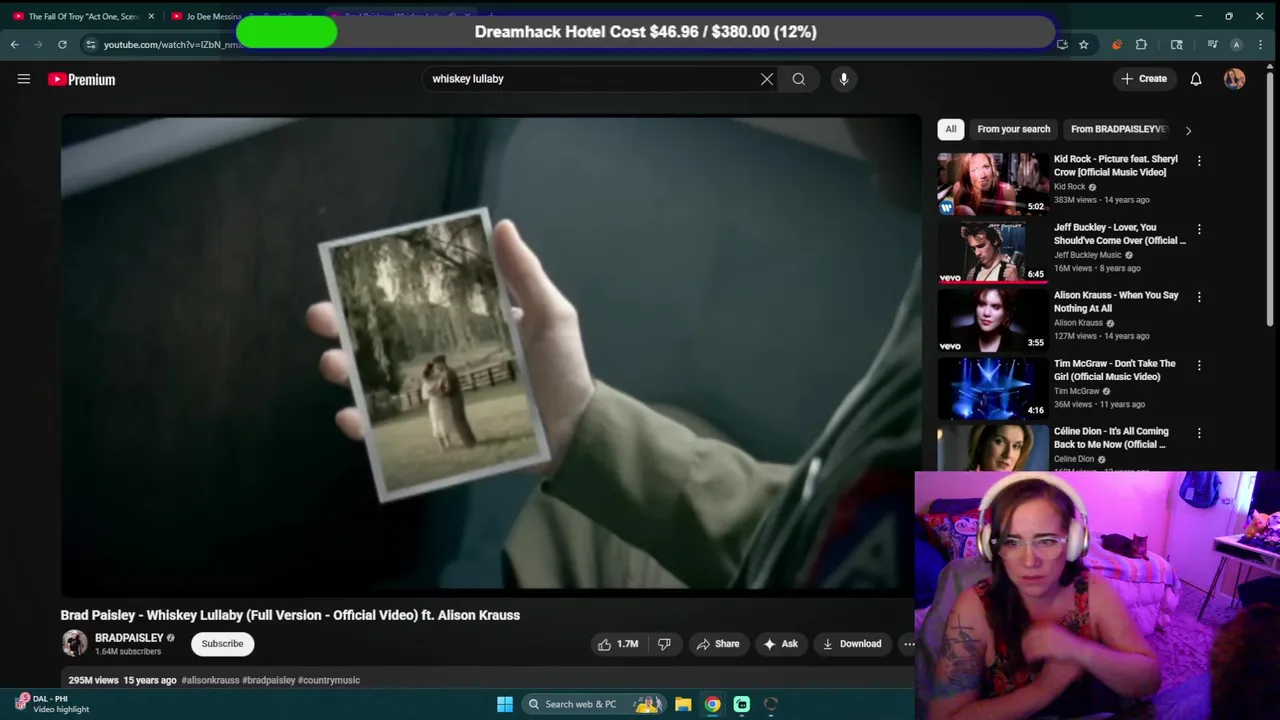The image size is (1280, 720).
Task: Go to YouTube Premium home logo
Action: point(81,79)
